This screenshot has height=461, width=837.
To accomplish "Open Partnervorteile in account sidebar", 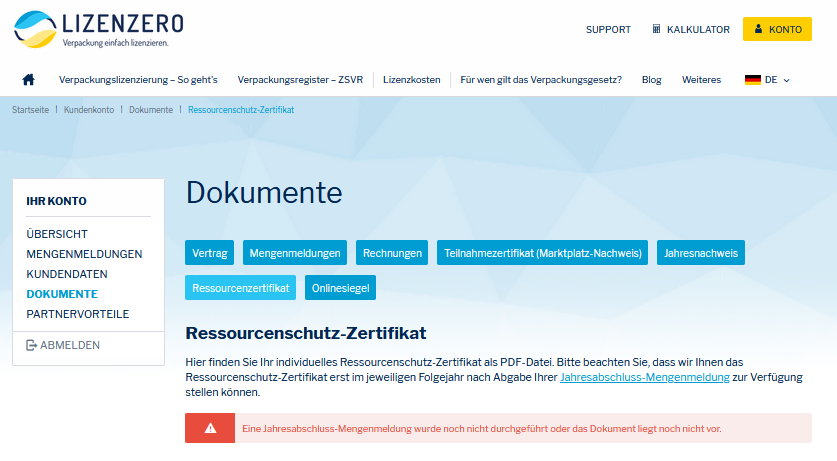I will 77,314.
